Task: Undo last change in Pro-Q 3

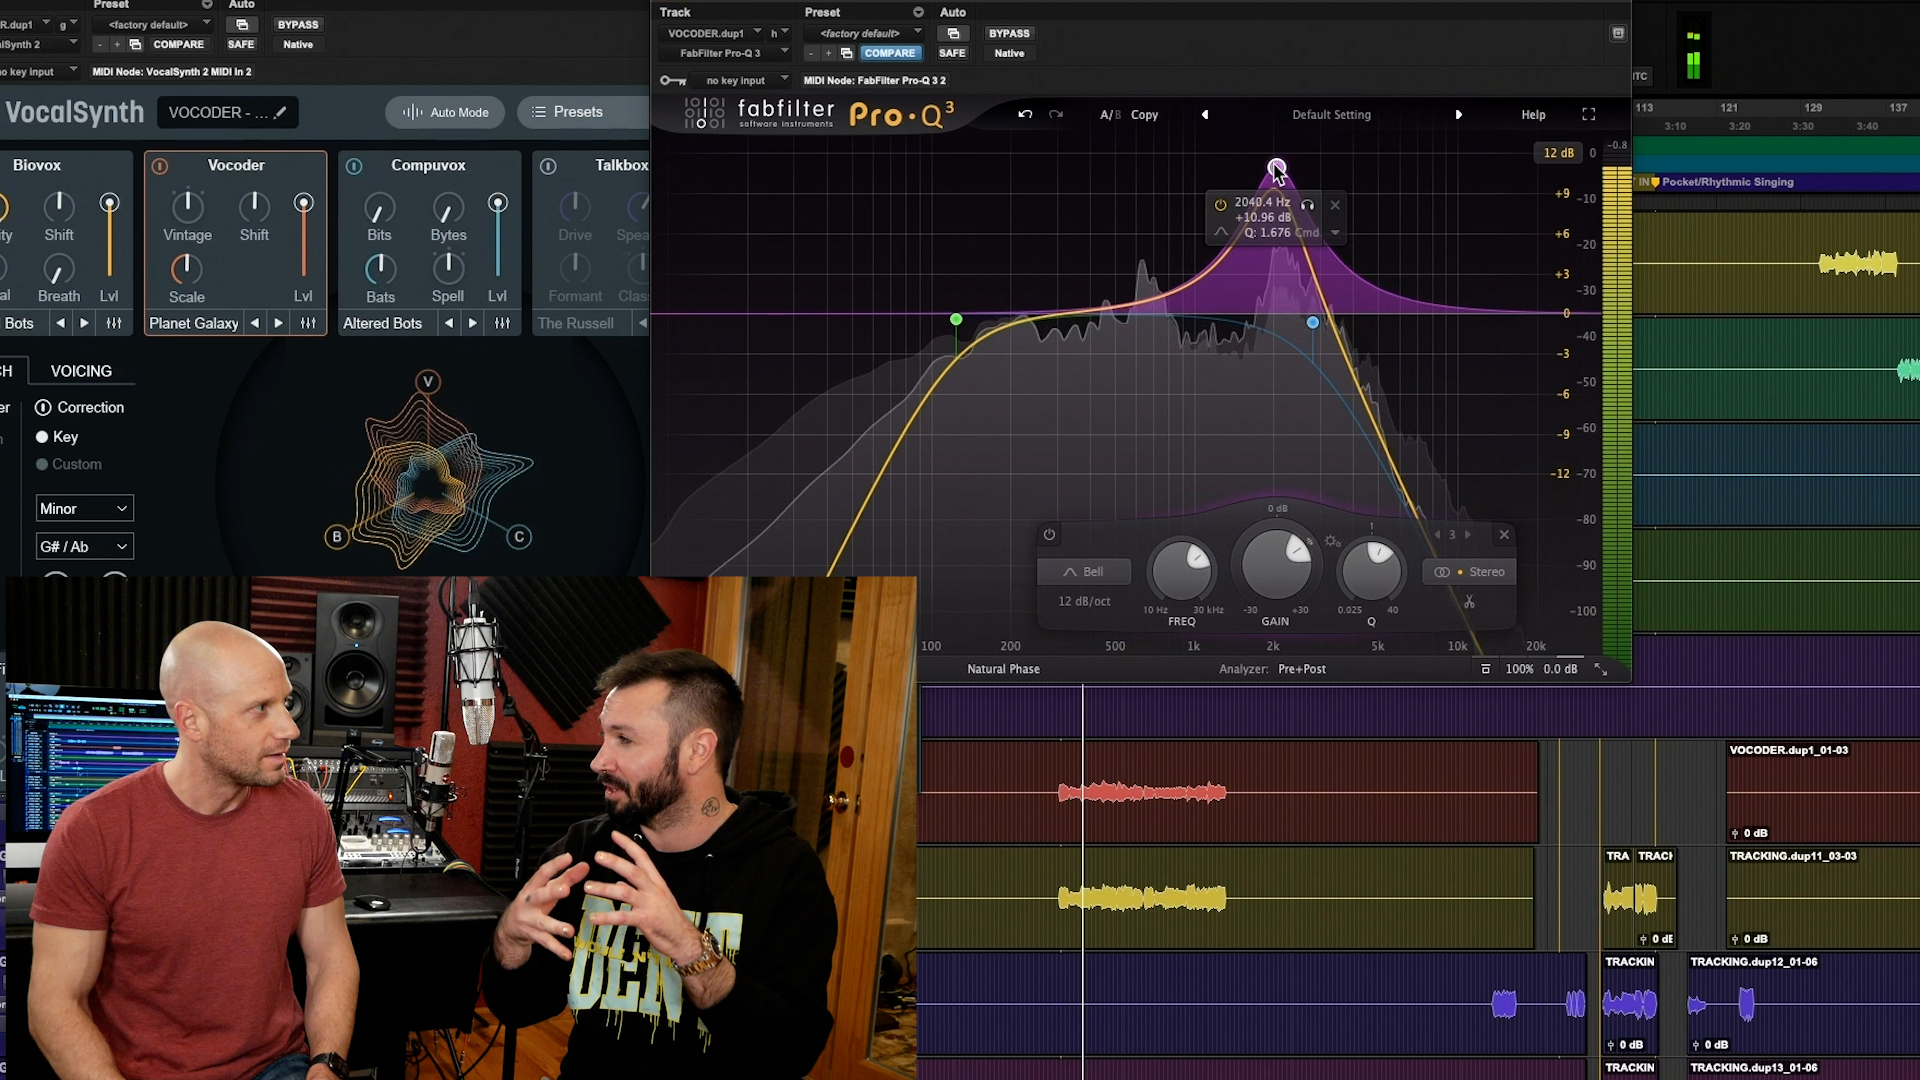Action: click(1025, 114)
